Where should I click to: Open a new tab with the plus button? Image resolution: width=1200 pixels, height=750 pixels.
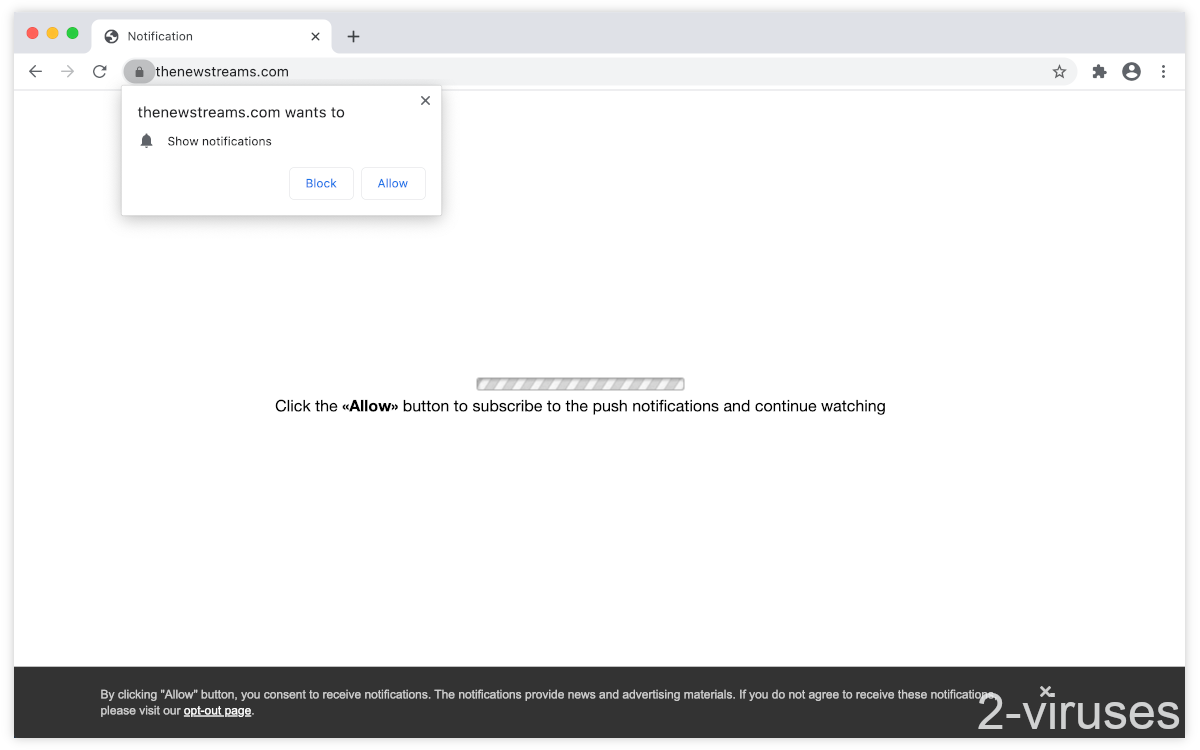click(x=353, y=36)
